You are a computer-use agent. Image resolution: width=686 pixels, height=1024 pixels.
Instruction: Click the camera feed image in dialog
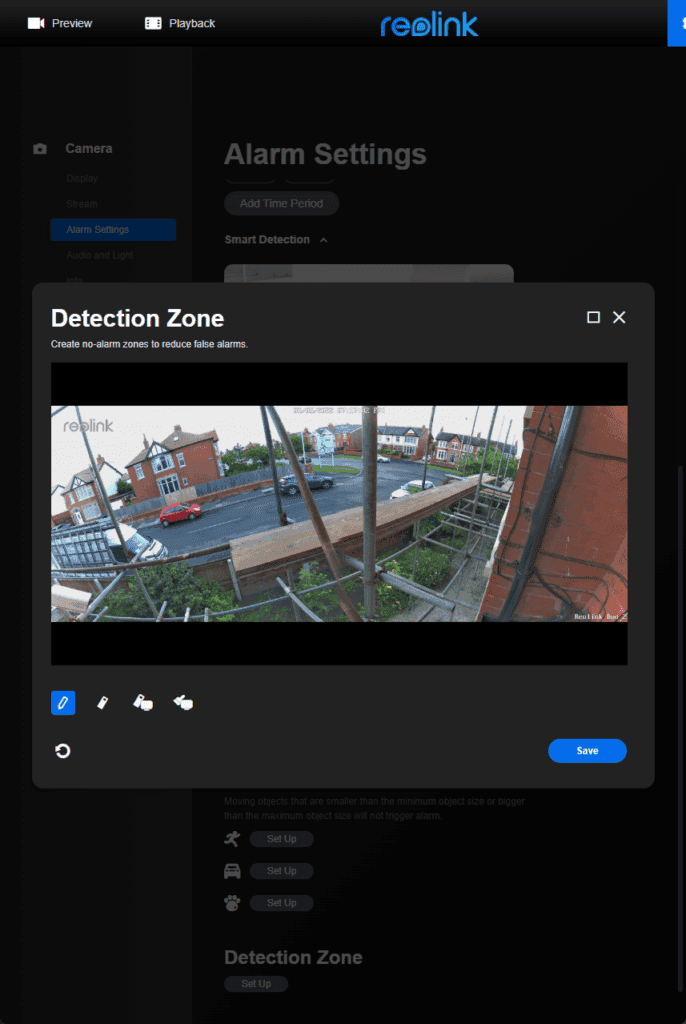(x=339, y=513)
